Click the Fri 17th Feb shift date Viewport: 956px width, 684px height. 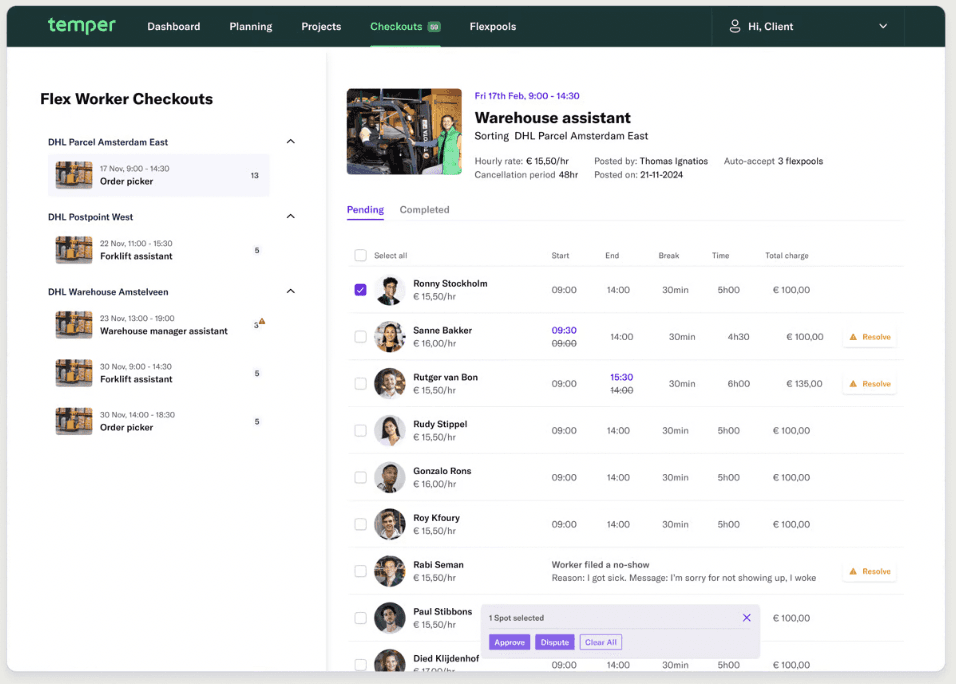pos(527,96)
